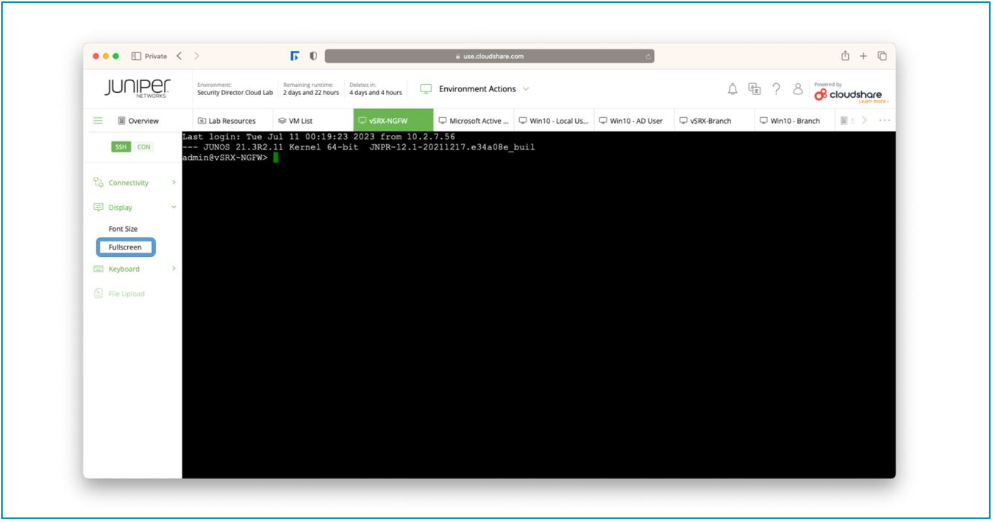Screen dimensions: 993x523
Task: Open the user account profile icon
Action: pos(797,89)
